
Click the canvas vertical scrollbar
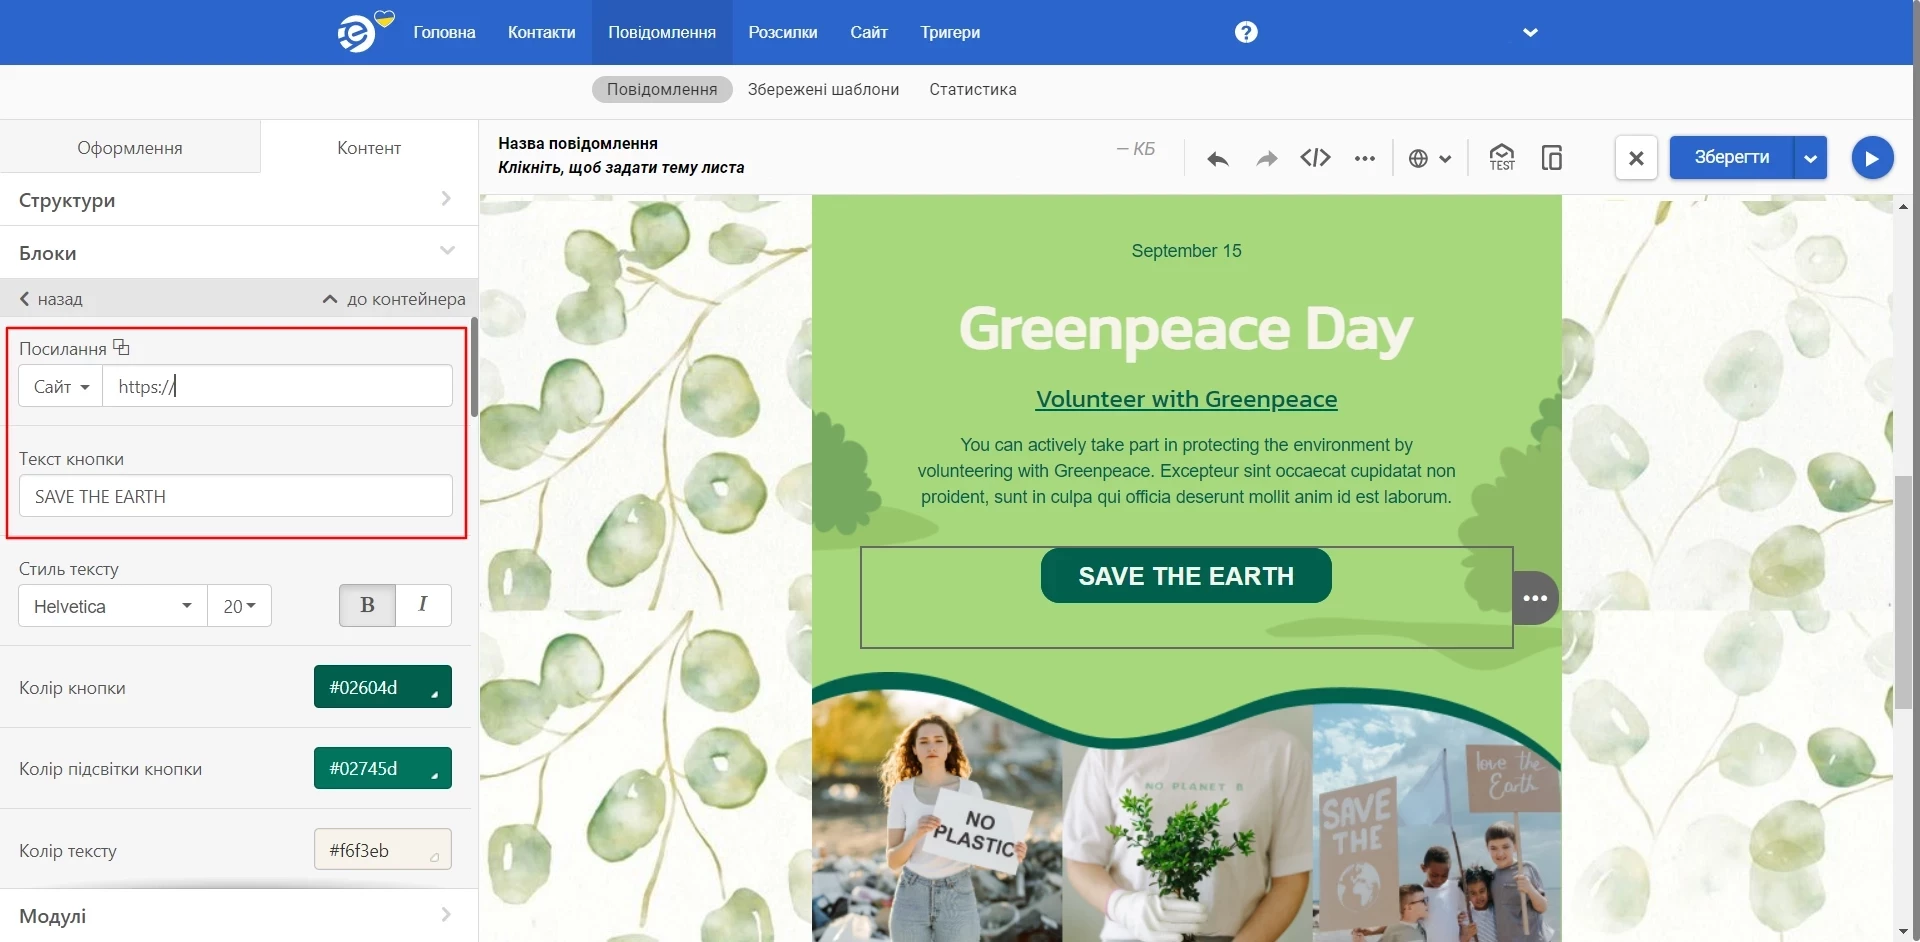[1903, 590]
